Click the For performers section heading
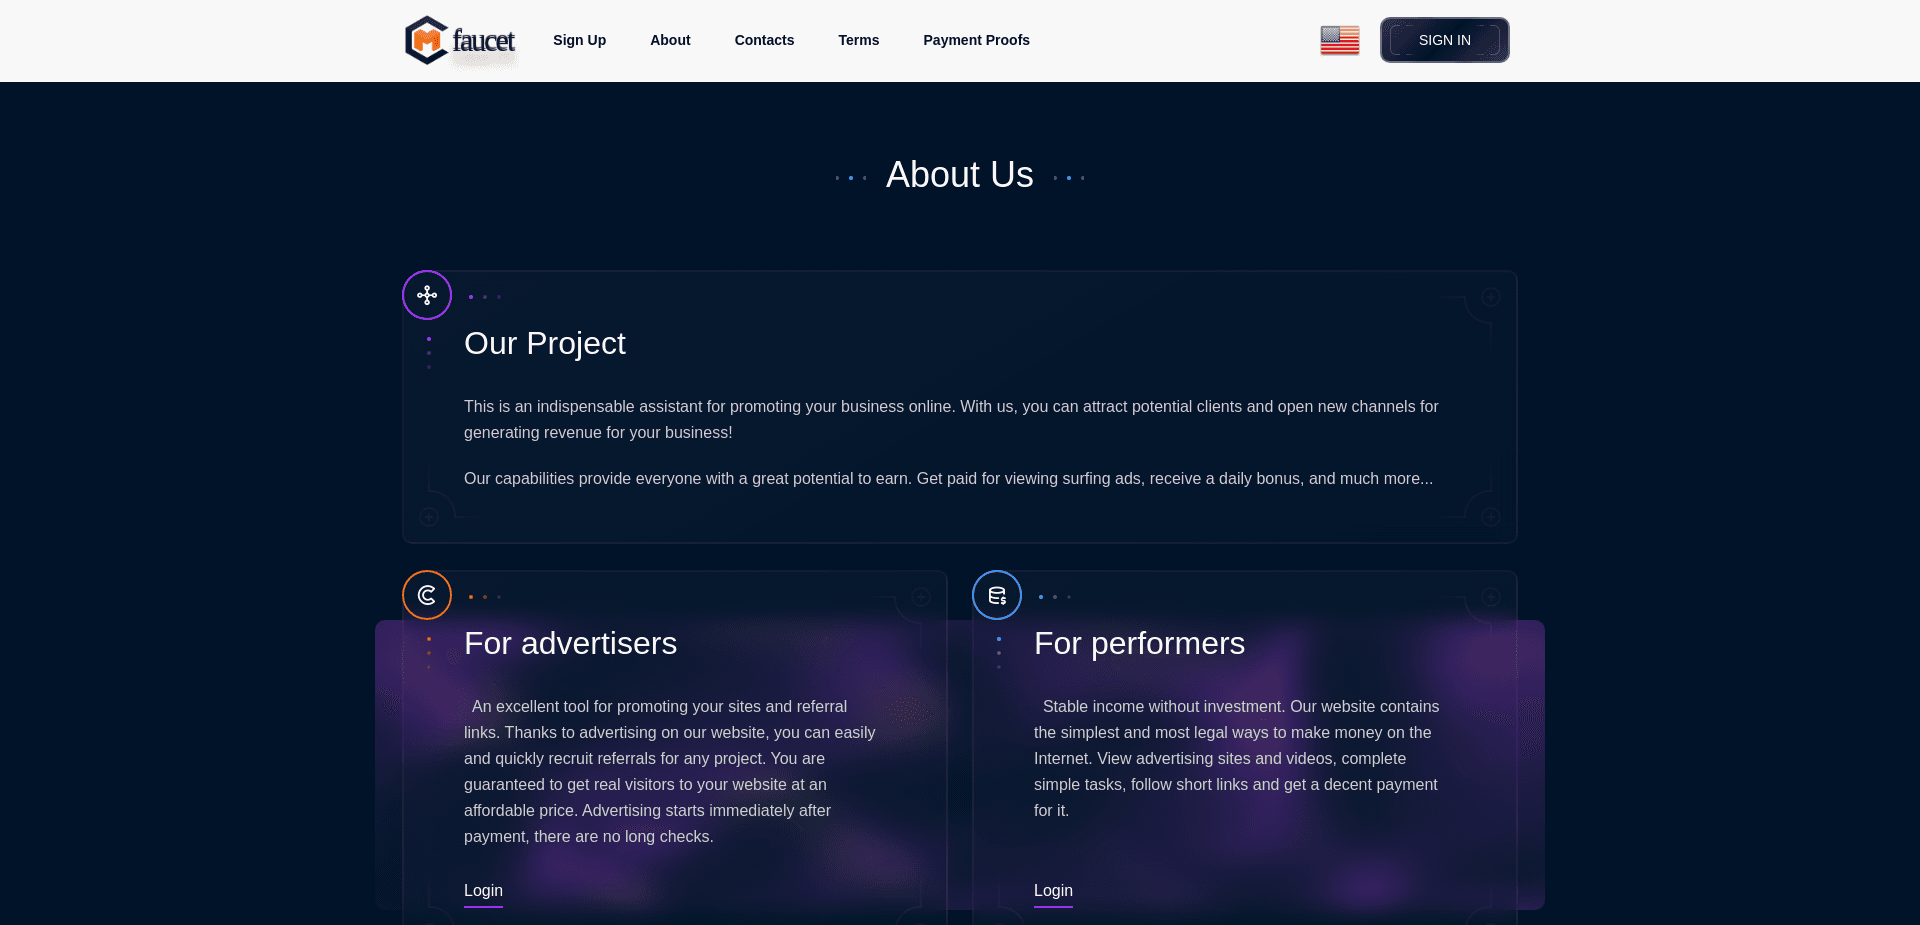The image size is (1920, 925). (x=1139, y=644)
